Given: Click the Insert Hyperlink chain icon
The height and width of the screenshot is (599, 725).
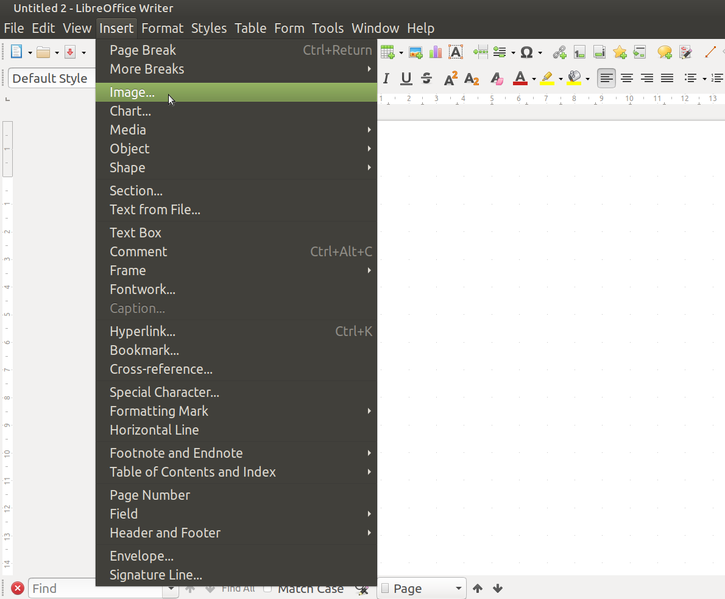Looking at the screenshot, I should (559, 52).
